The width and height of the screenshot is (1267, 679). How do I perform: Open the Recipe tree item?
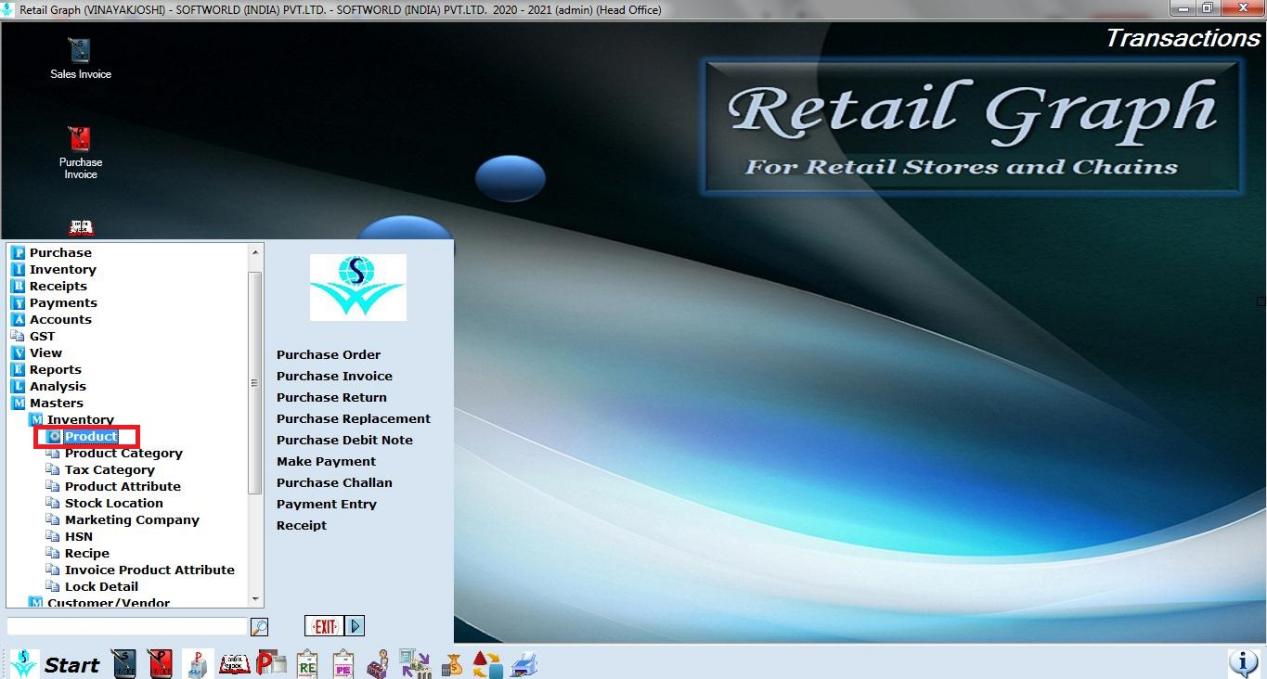[x=87, y=553]
